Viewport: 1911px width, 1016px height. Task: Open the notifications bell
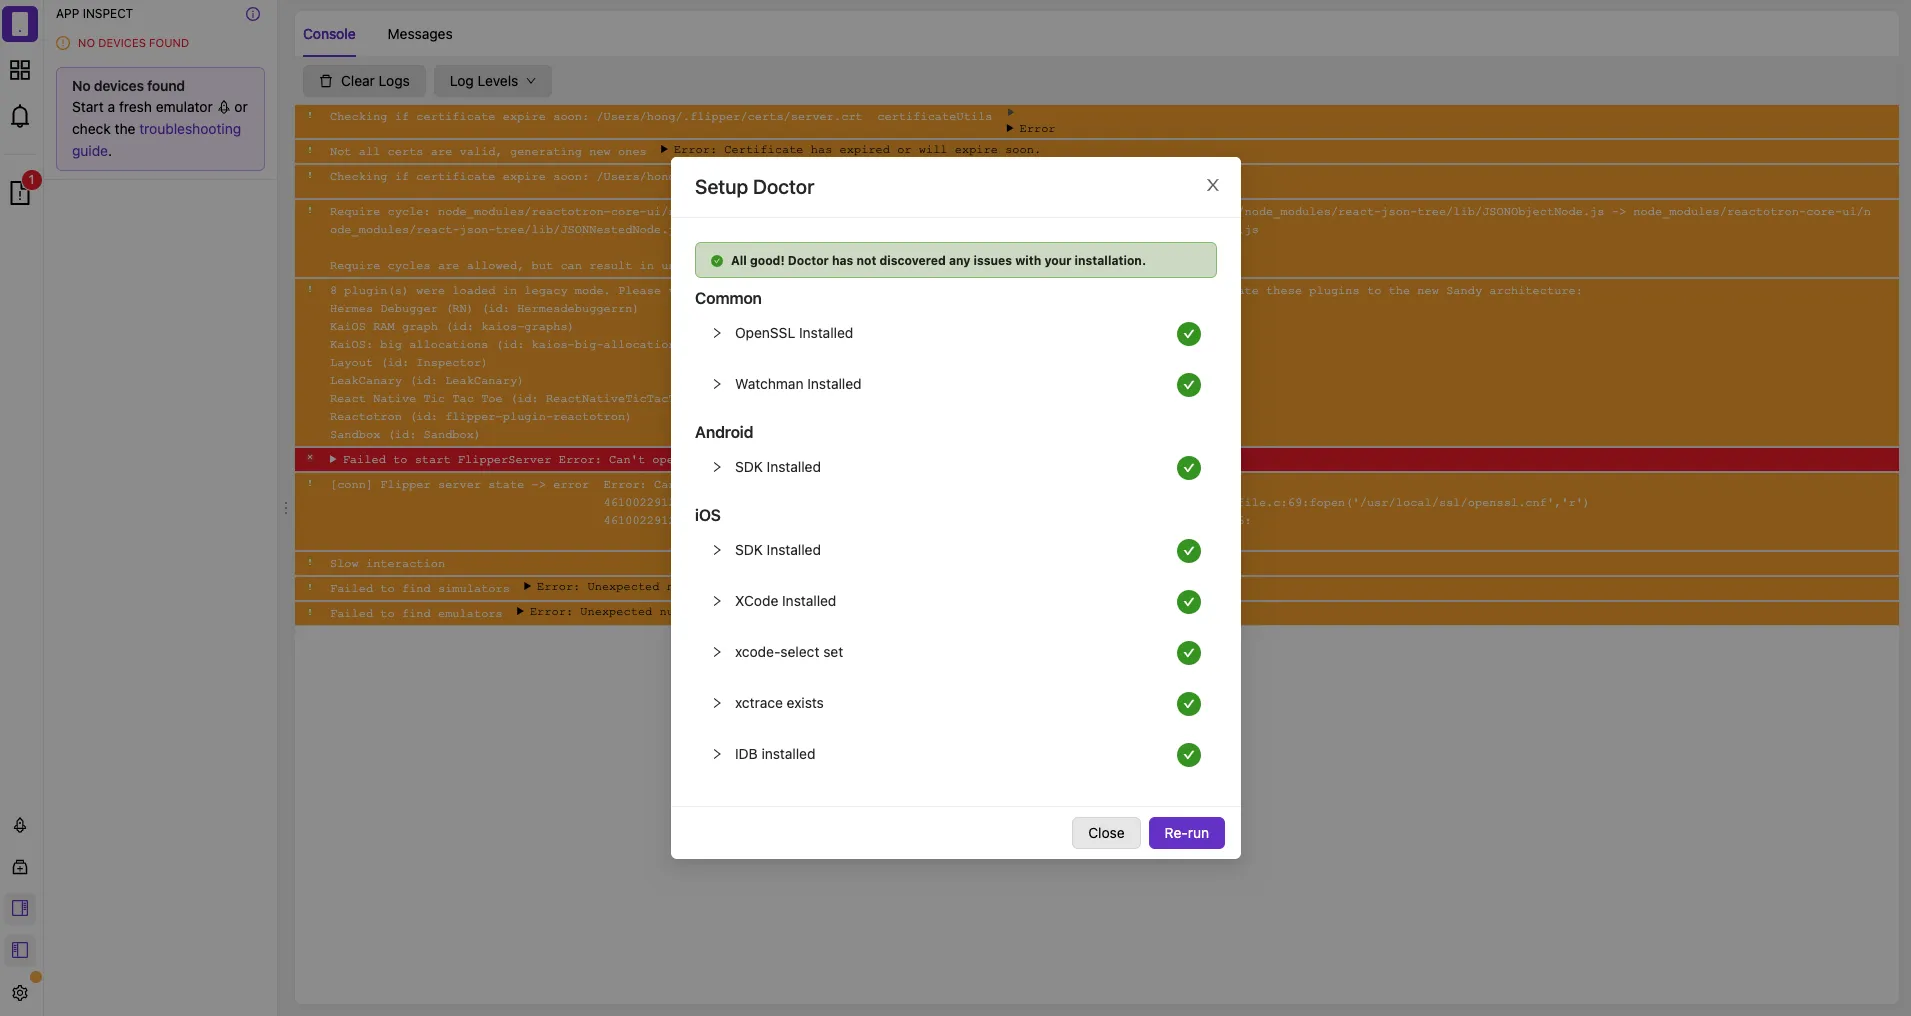coord(20,116)
